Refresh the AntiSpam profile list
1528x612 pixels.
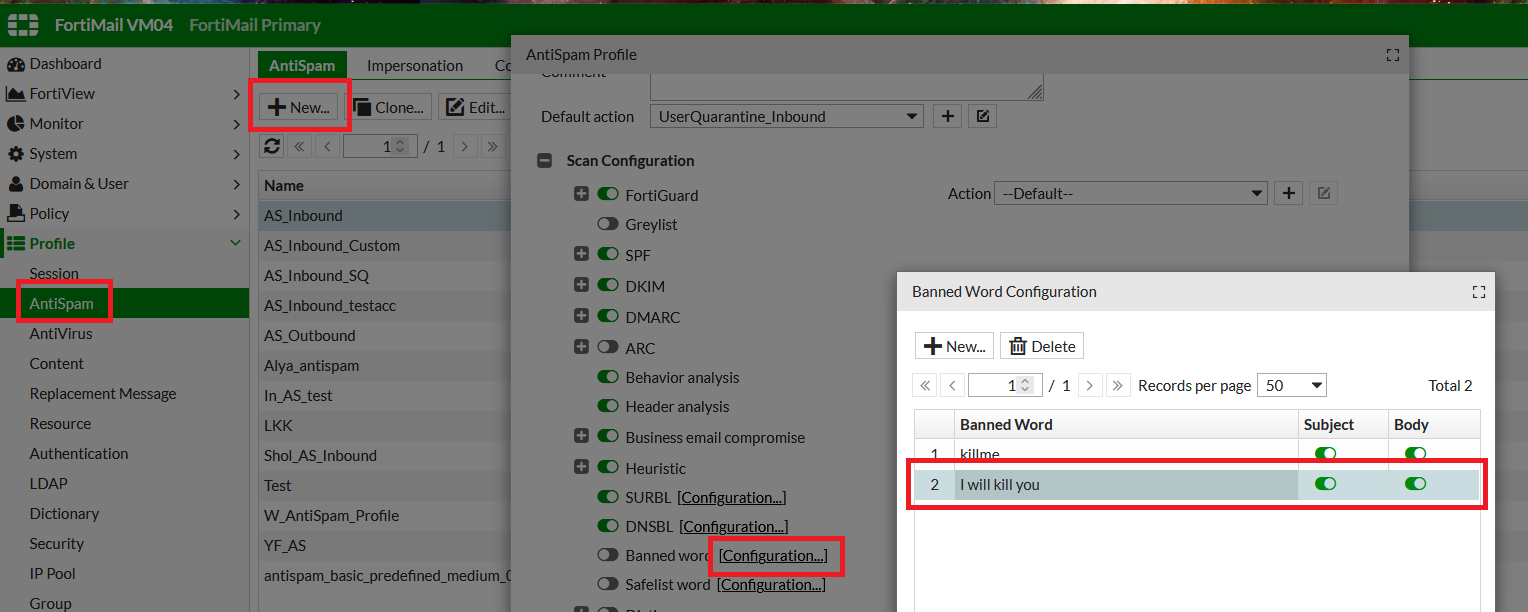click(x=272, y=146)
